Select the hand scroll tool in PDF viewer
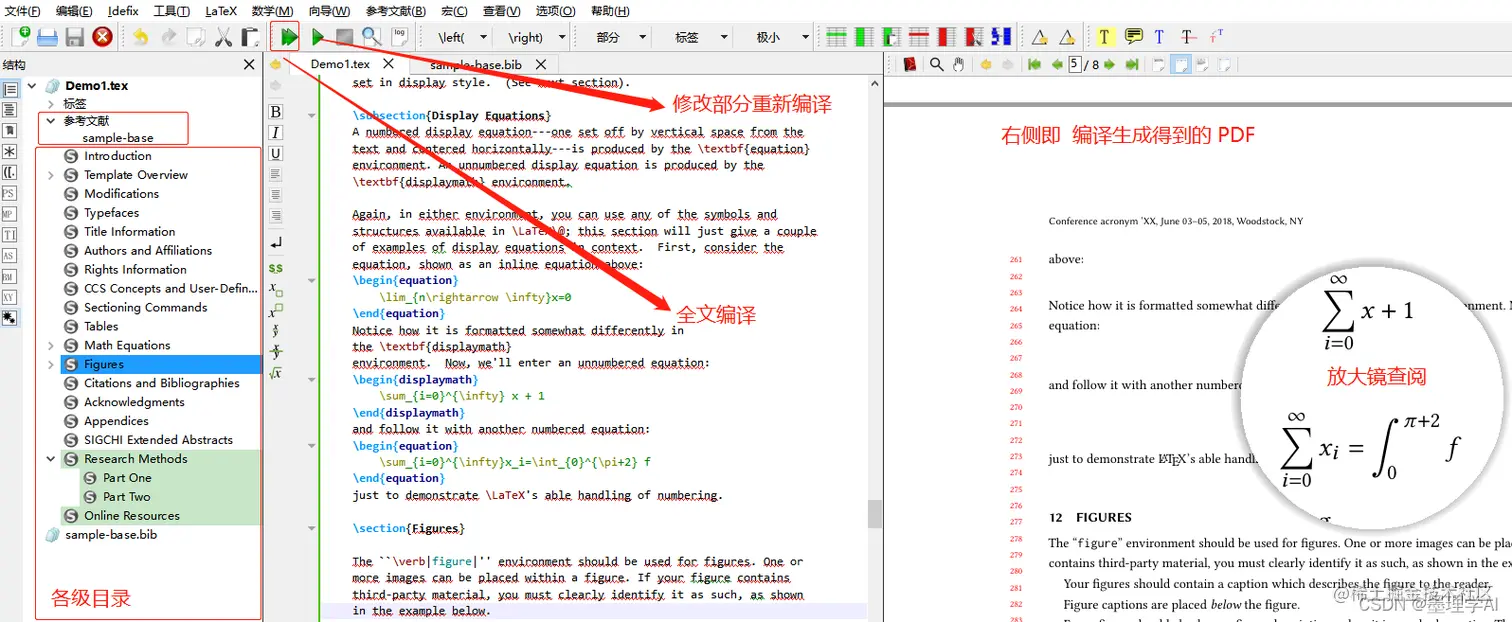This screenshot has height=622, width=1512. click(959, 64)
